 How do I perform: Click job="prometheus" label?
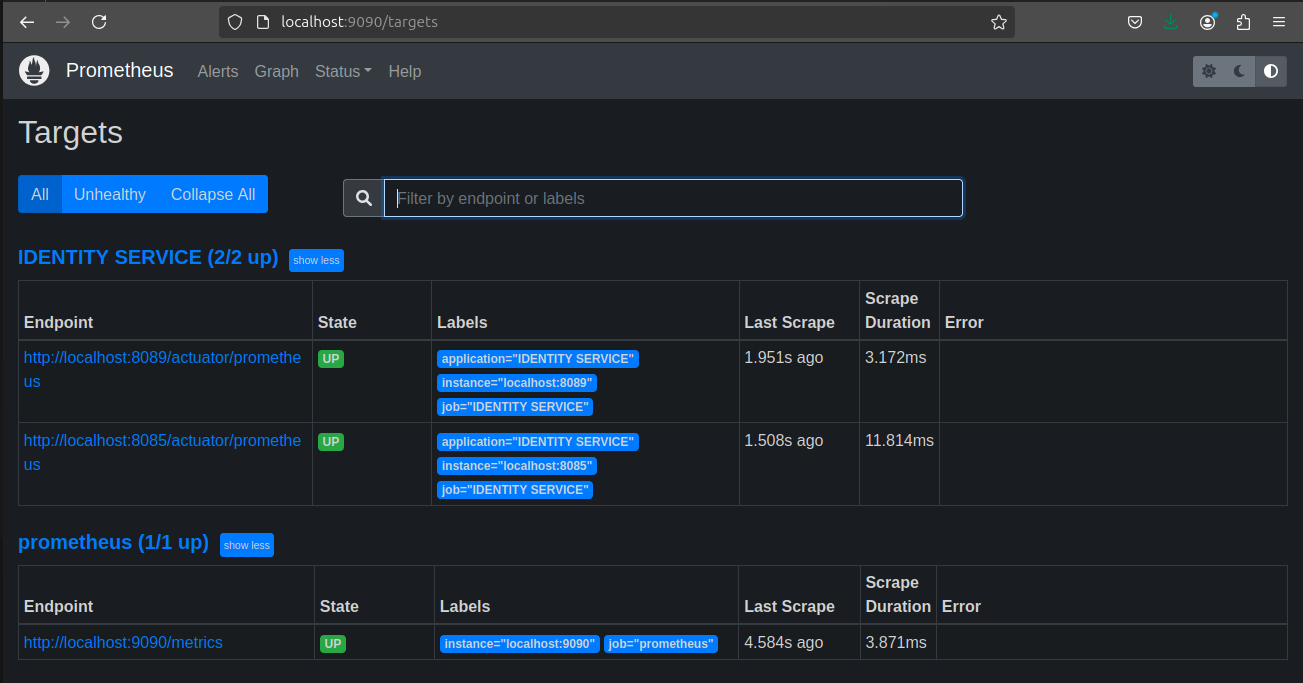pos(661,644)
